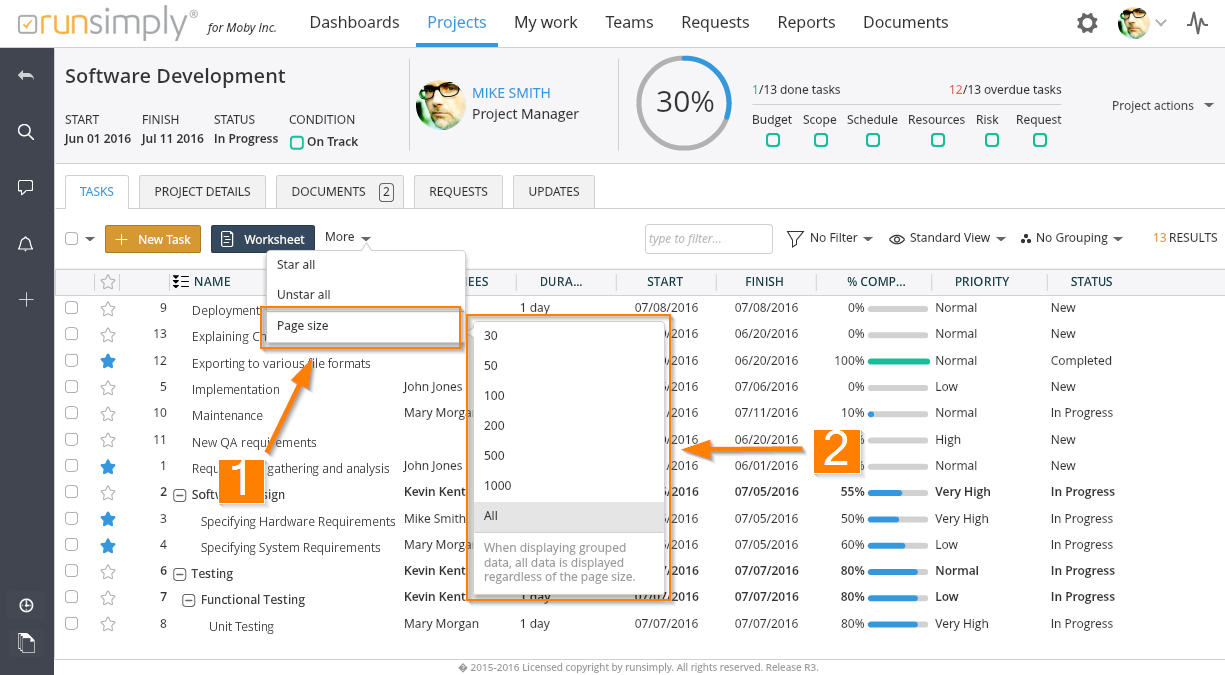Open the No Filter dropdown

click(x=830, y=238)
